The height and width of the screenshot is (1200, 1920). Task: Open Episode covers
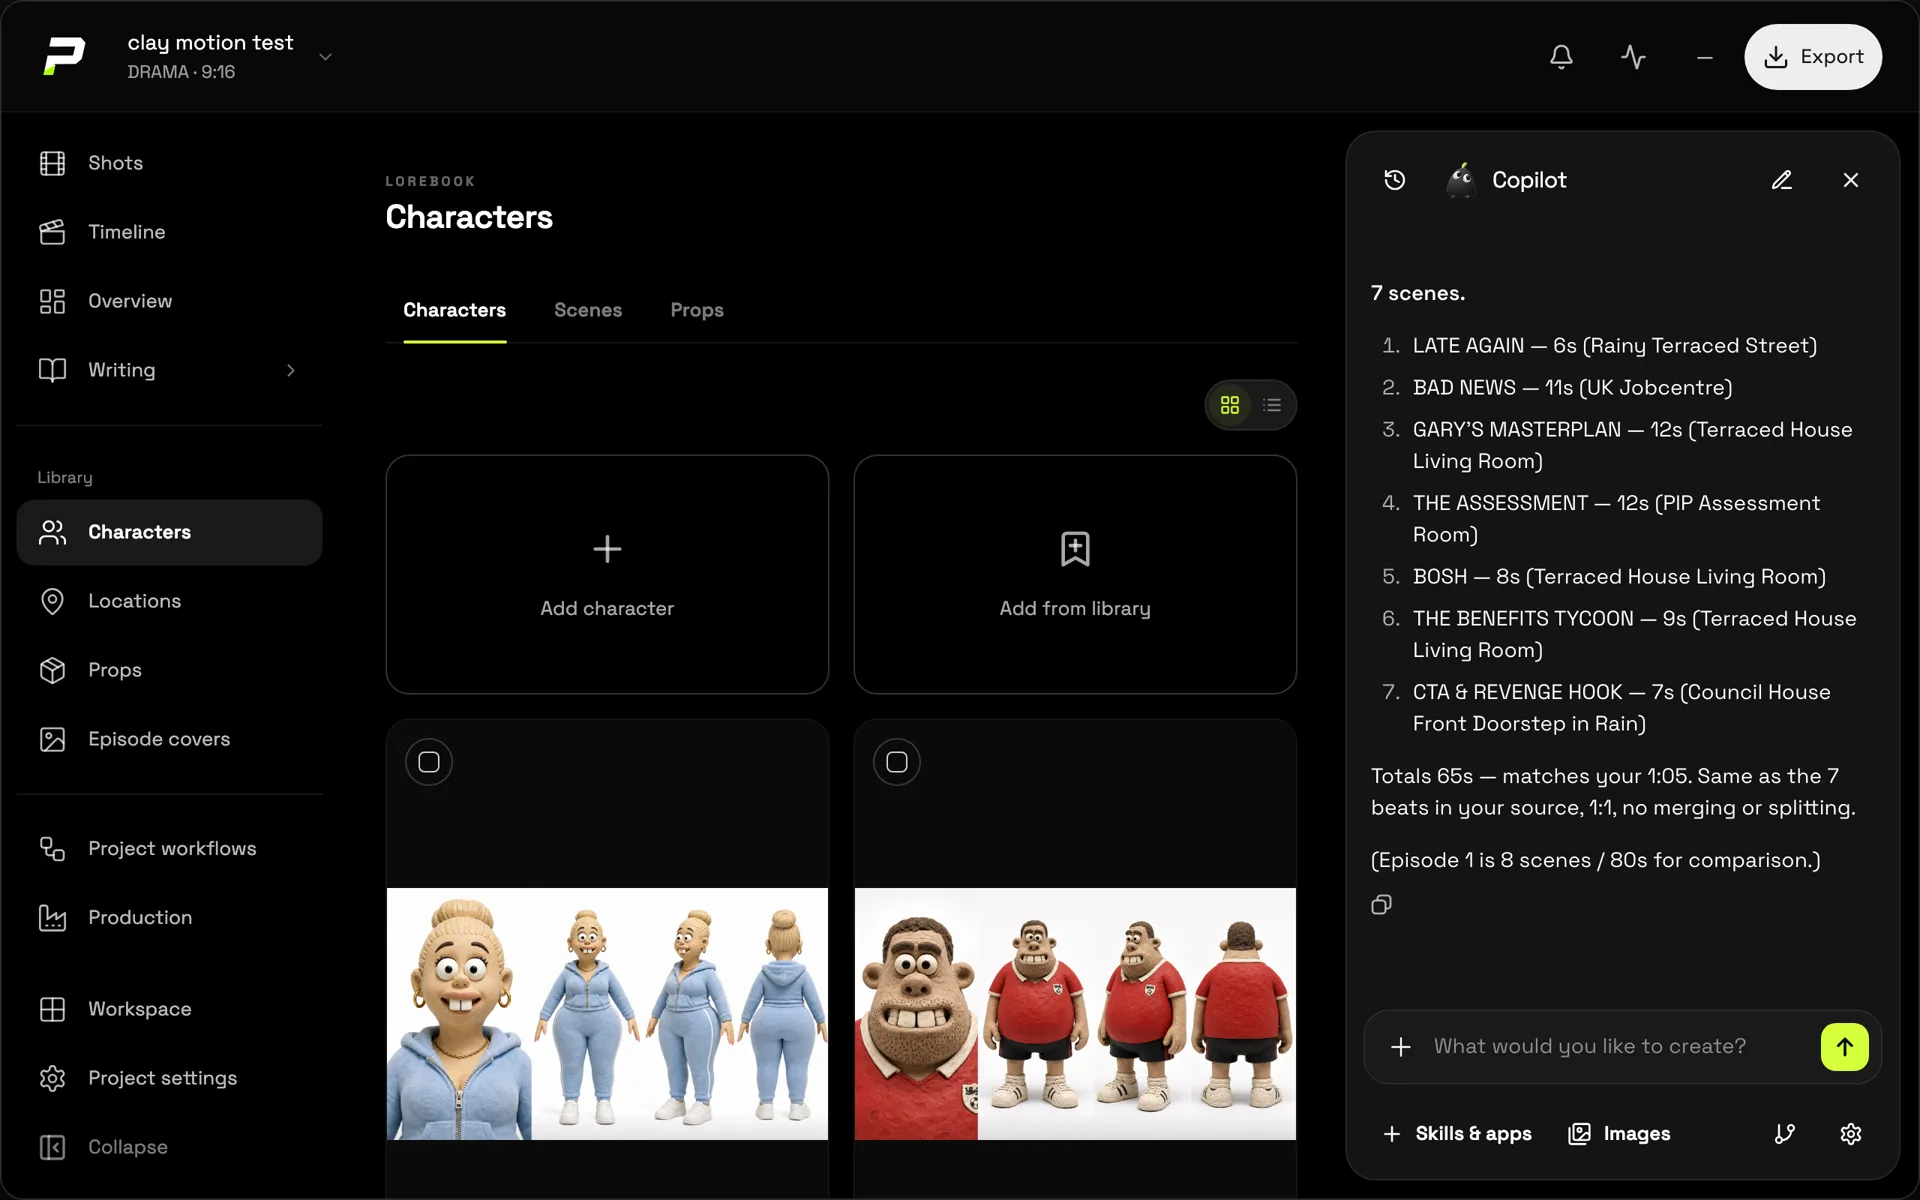170,739
